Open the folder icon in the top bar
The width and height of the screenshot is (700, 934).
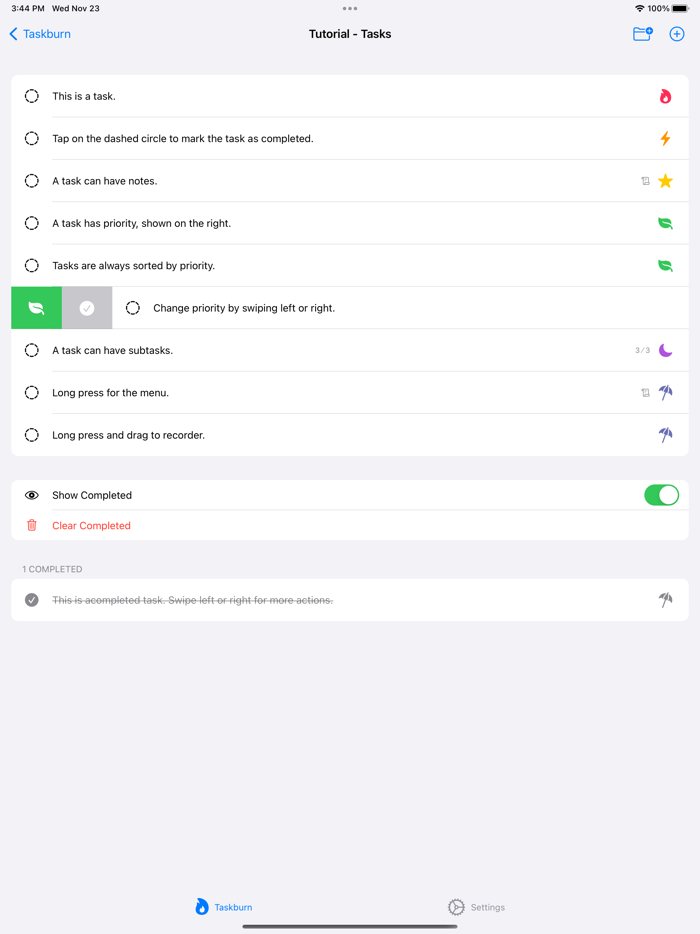click(x=642, y=33)
